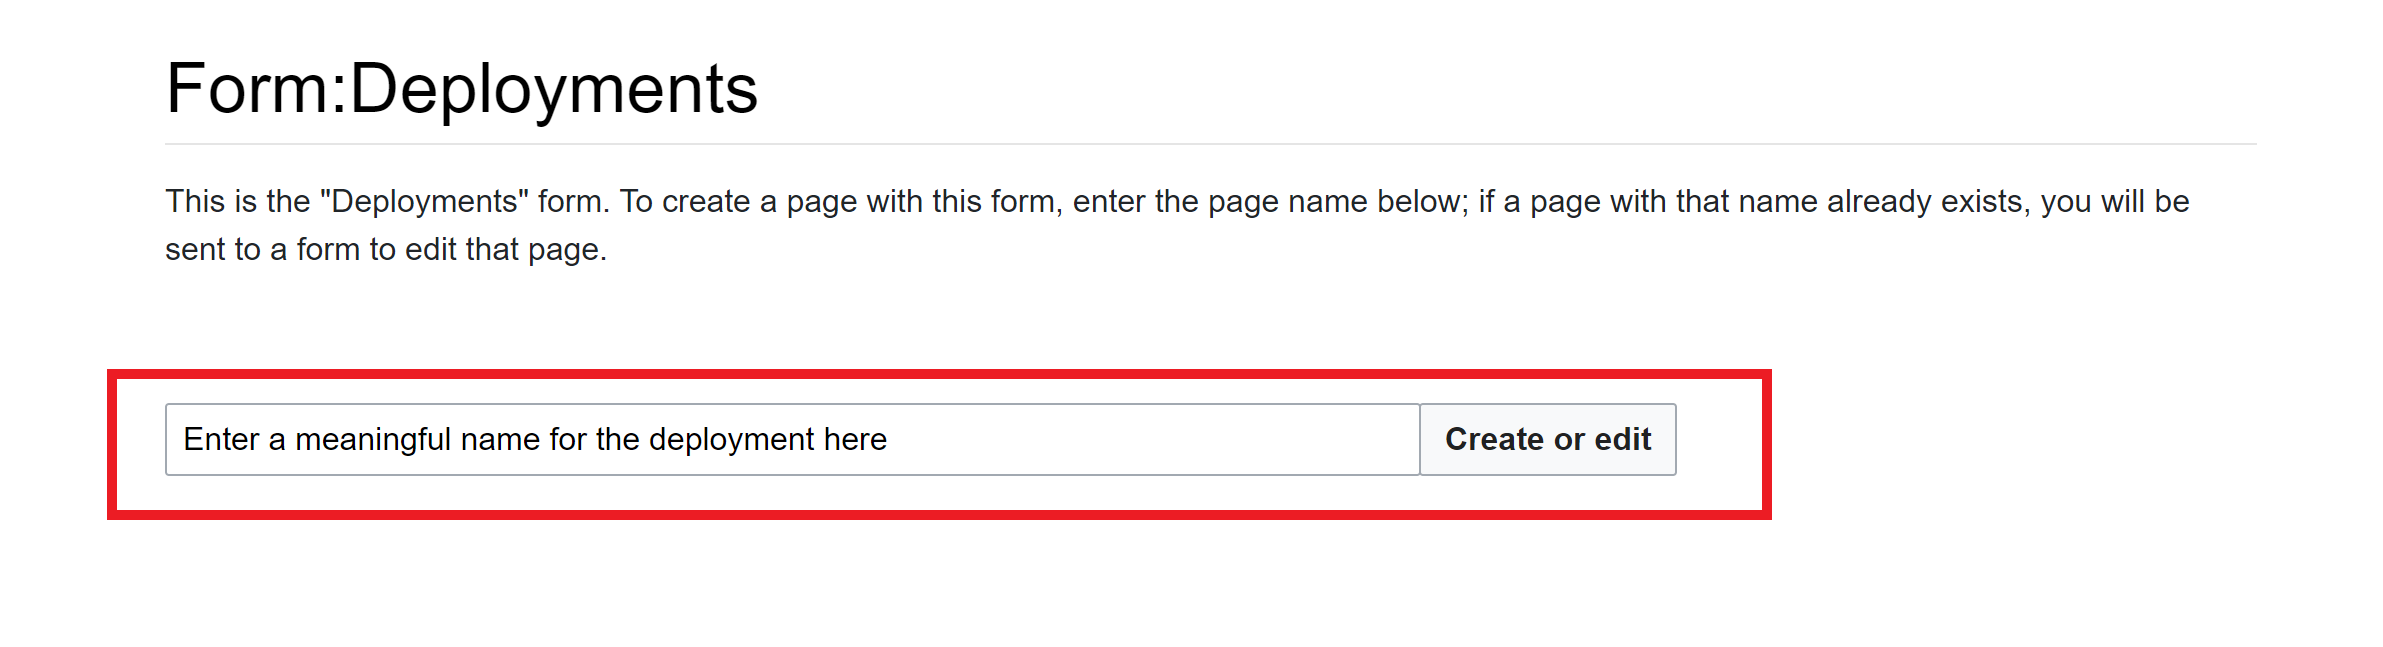Submit the form using Create or edit
Screen dimensions: 2383x647
(x=1548, y=439)
